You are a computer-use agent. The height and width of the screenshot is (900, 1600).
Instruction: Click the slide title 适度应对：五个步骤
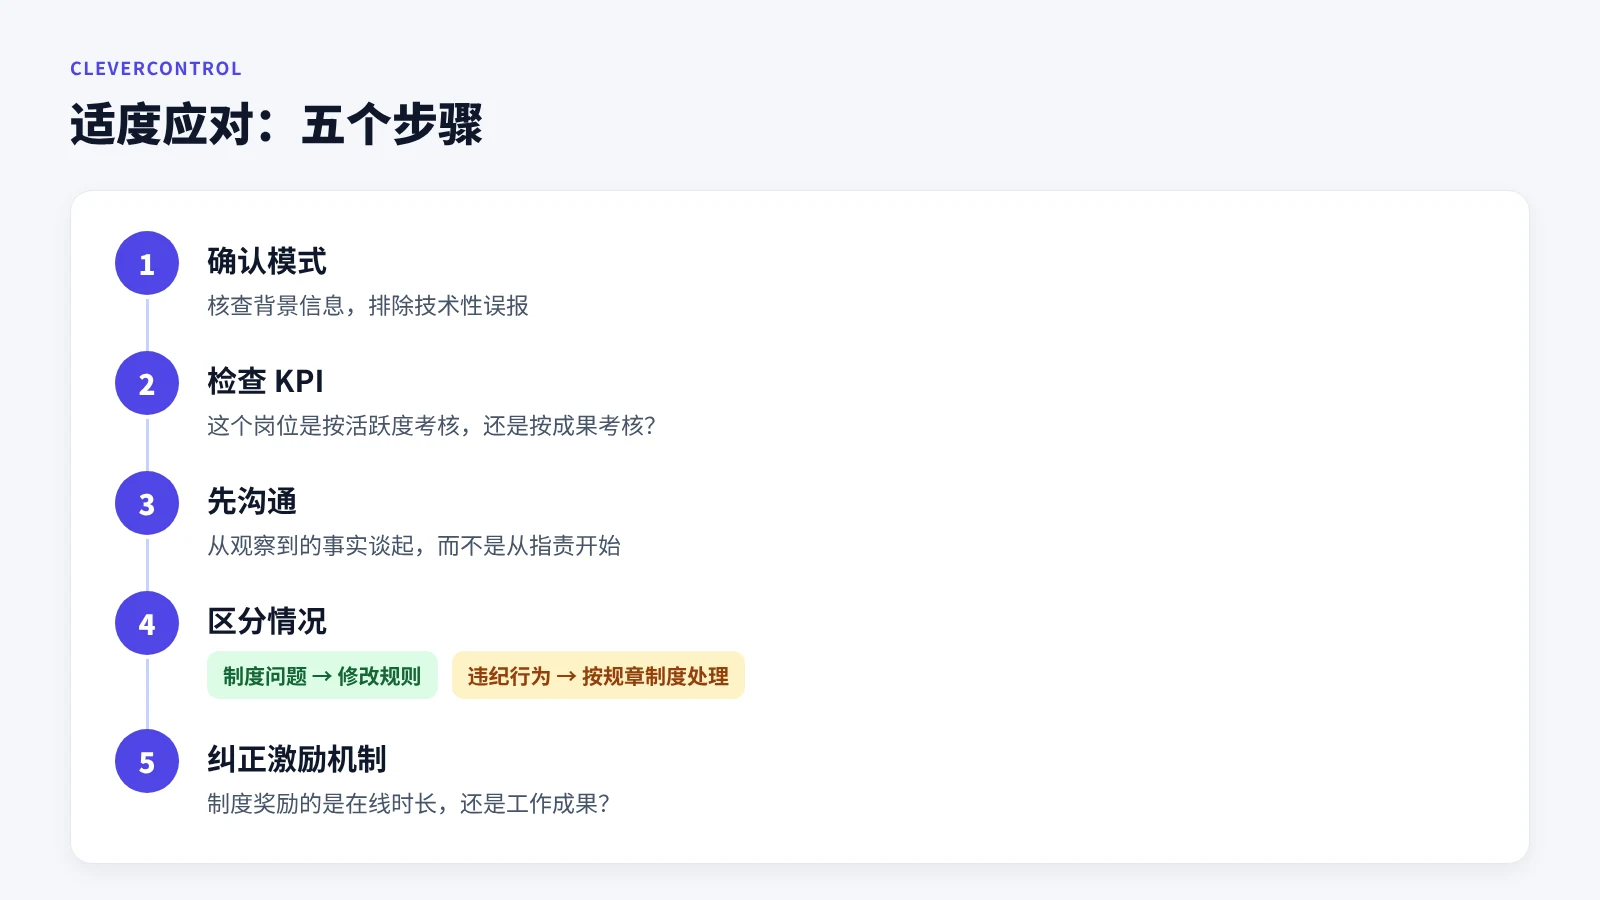[277, 125]
